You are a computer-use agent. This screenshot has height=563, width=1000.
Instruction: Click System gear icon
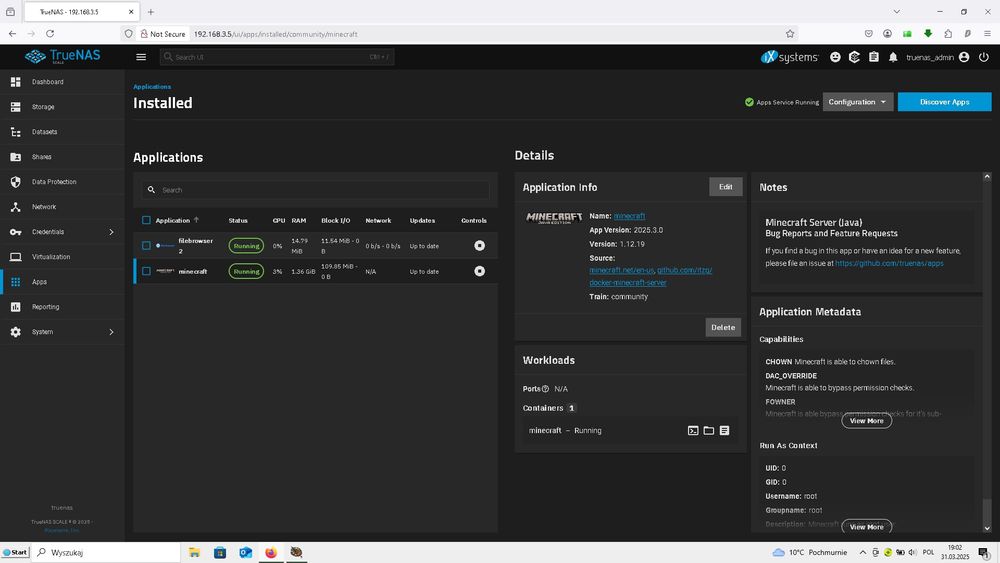[x=15, y=332]
